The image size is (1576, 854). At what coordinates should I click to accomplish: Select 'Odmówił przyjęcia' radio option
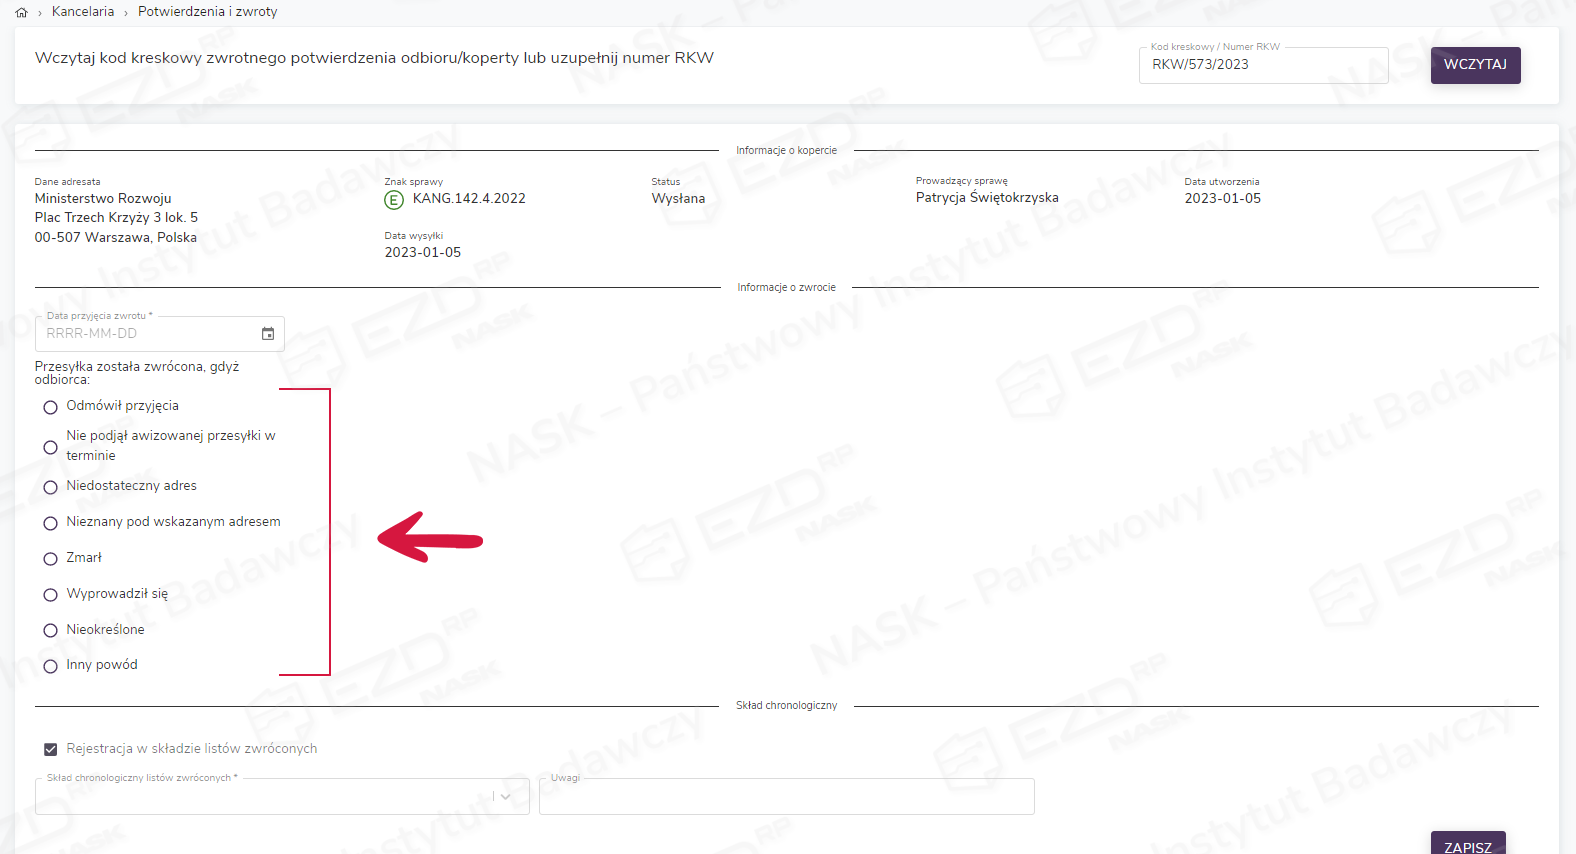pos(50,407)
